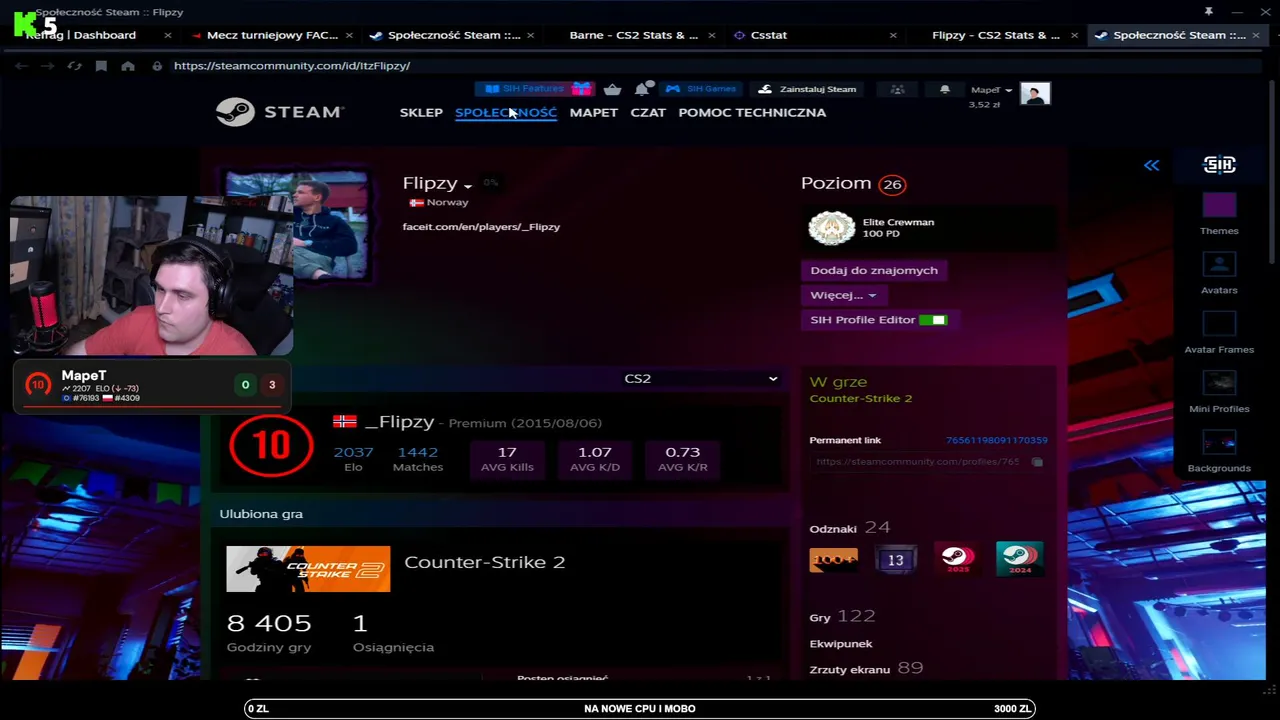
Task: Open the steam ID 76561198091170359 link
Action: tap(997, 440)
